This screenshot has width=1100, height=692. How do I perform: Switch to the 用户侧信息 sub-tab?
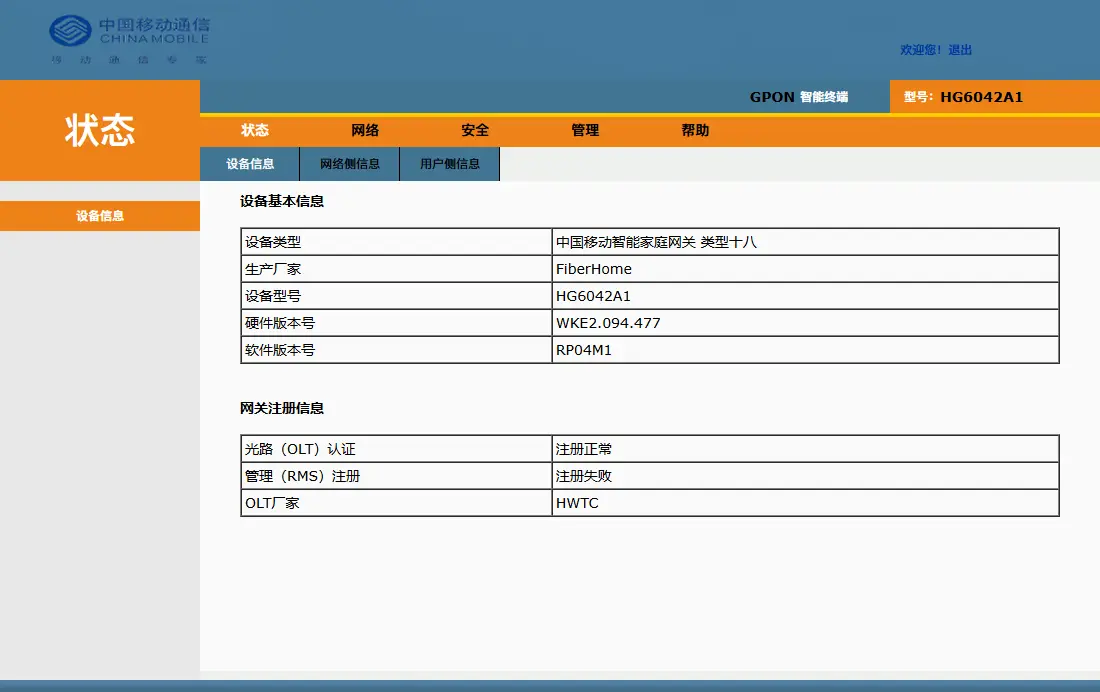[450, 164]
